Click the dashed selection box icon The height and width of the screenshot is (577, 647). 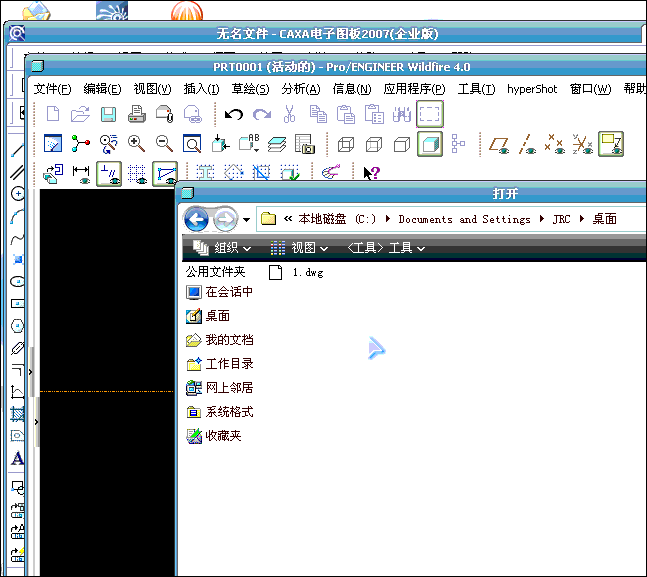click(430, 114)
